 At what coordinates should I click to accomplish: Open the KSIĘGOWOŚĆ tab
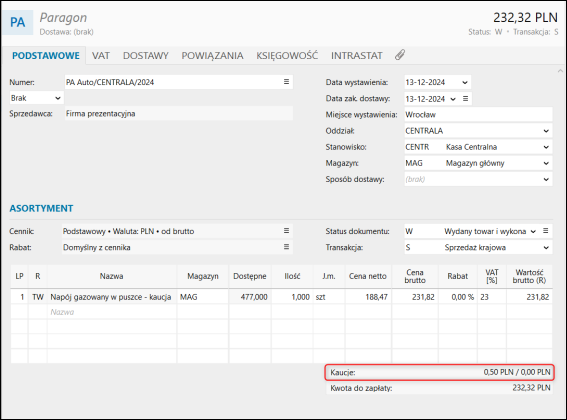coord(287,56)
